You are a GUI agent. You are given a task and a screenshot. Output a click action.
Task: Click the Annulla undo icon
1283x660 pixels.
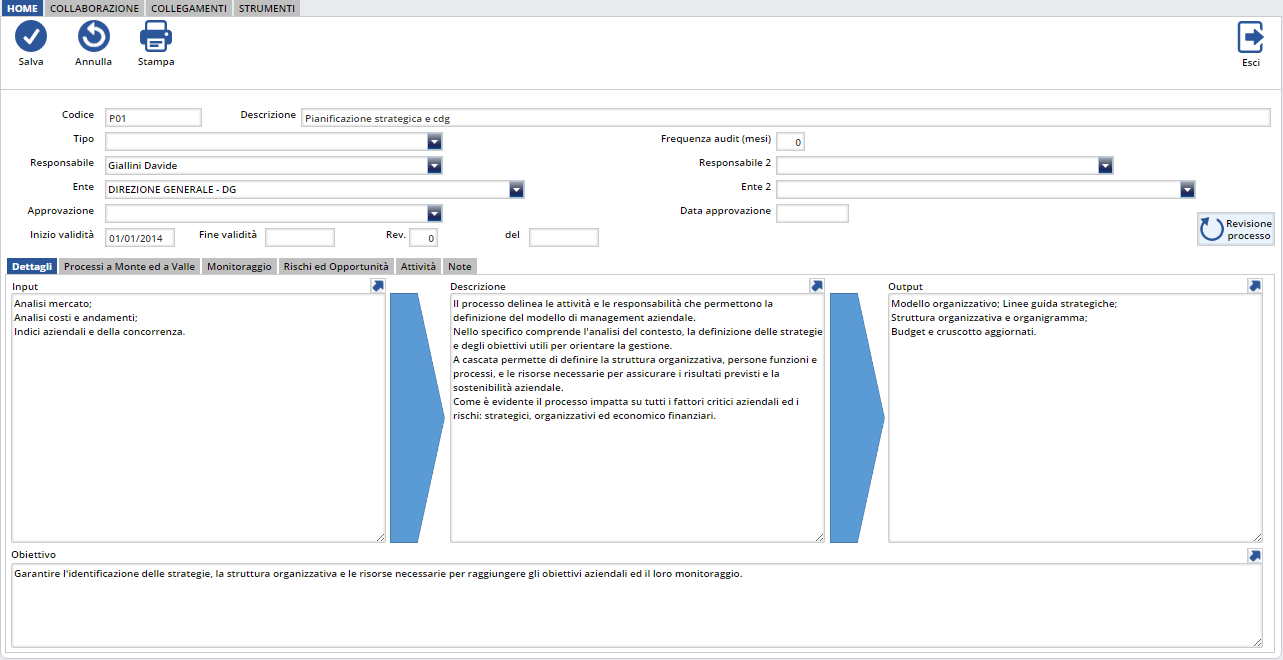[93, 37]
